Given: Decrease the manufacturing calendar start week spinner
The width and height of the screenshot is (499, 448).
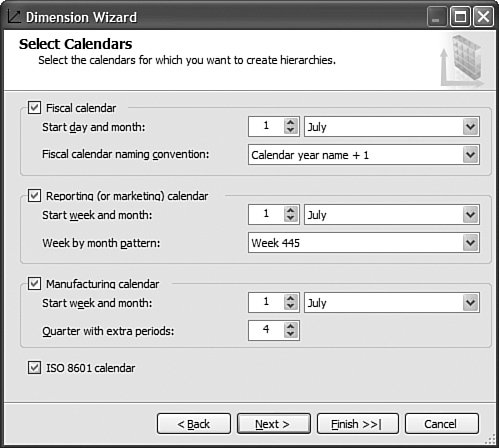Looking at the screenshot, I should (291, 306).
